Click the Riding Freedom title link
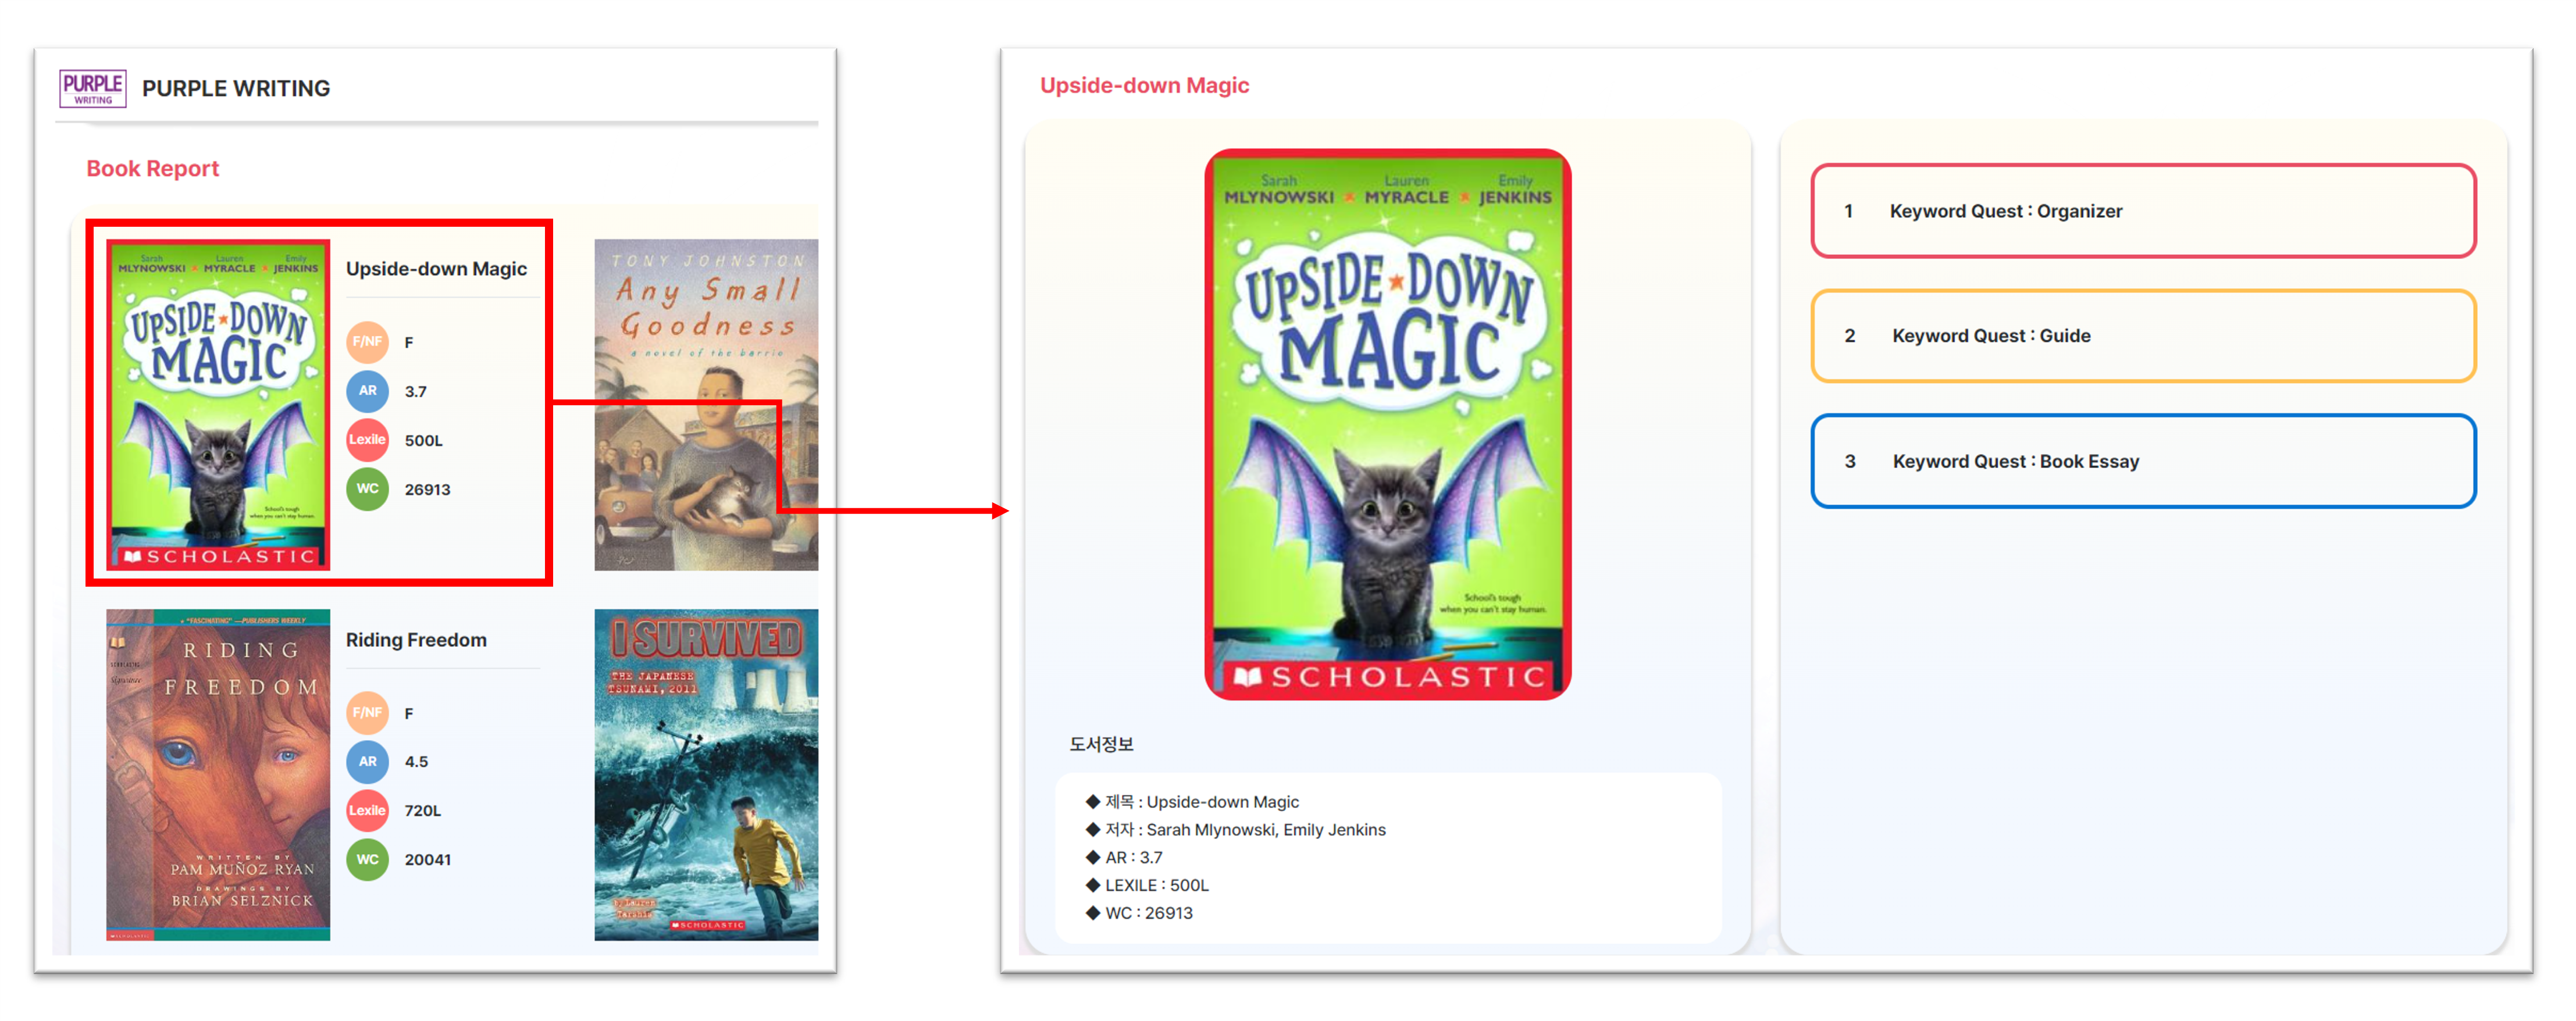The image size is (2576, 1021). pos(416,640)
